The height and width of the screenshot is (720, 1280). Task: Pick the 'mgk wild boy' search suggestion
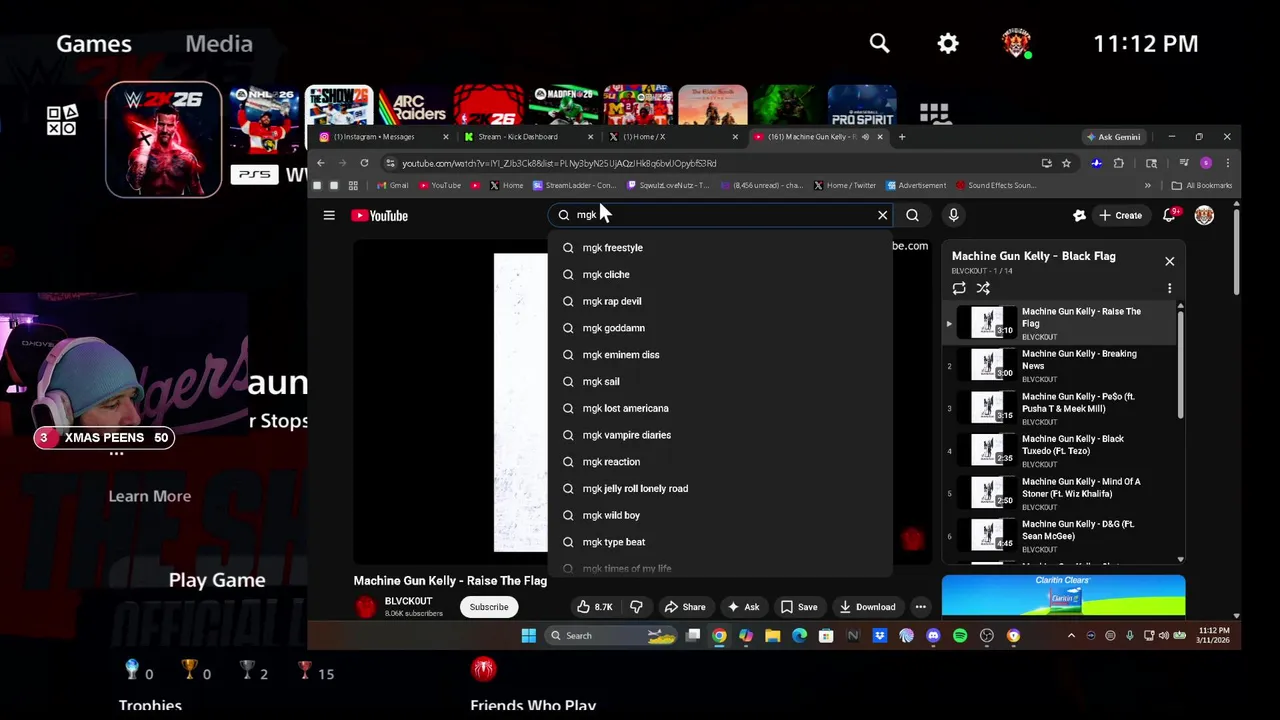click(x=720, y=515)
